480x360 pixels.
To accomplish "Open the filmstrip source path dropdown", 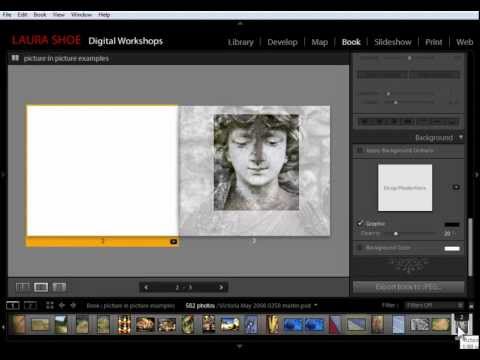I will [x=315, y=305].
